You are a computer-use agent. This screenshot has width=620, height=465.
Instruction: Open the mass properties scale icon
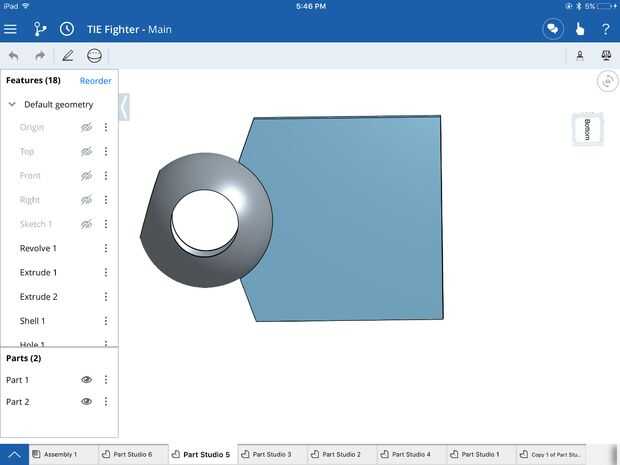pyautogui.click(x=606, y=55)
